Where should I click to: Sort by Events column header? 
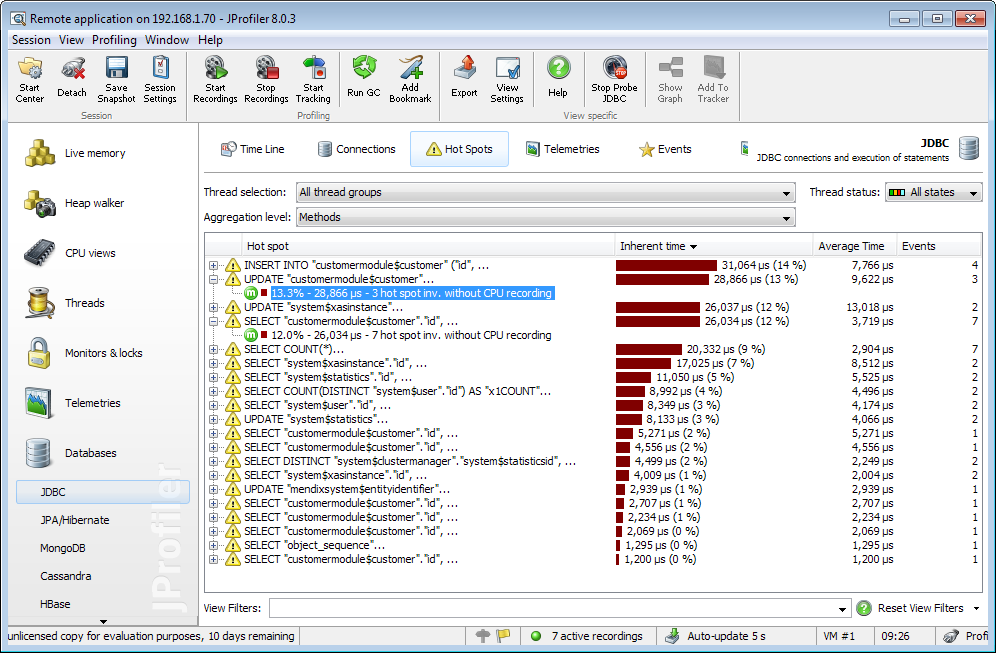point(938,246)
